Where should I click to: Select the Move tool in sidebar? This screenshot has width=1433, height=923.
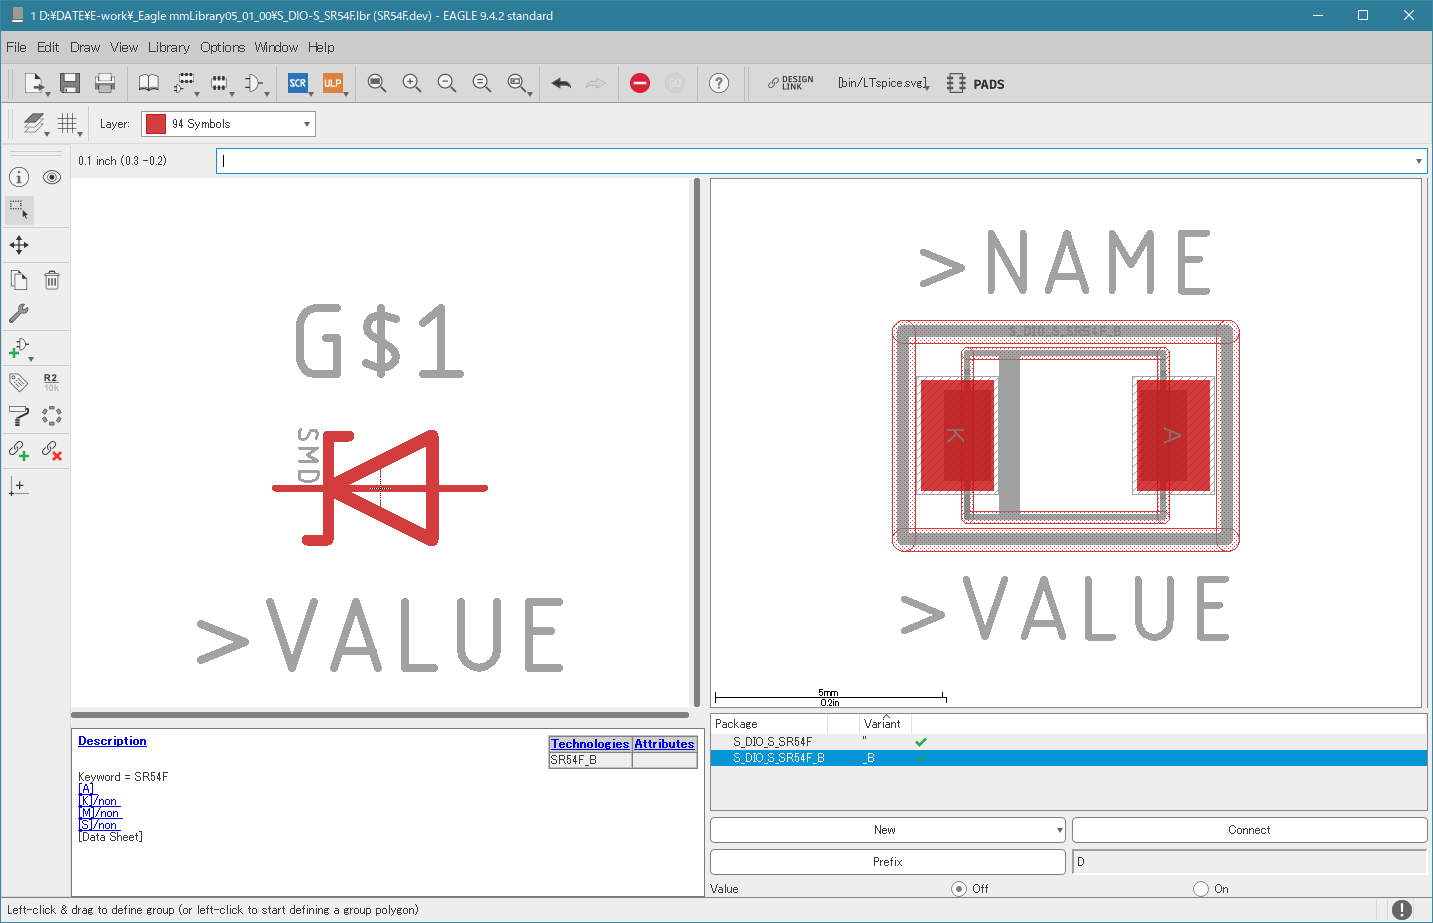[19, 245]
